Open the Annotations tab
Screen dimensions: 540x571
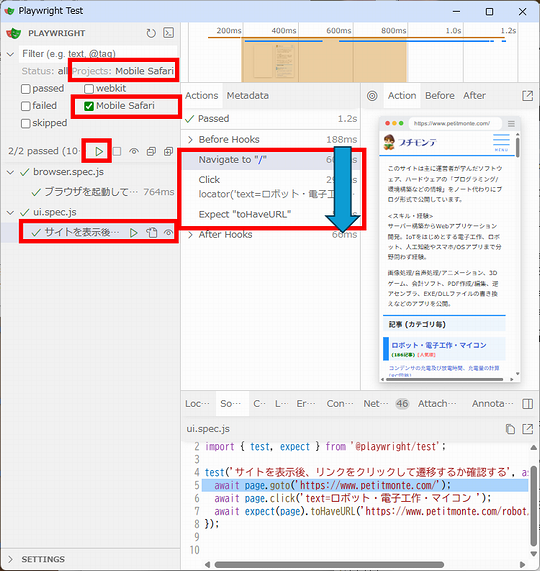click(492, 403)
